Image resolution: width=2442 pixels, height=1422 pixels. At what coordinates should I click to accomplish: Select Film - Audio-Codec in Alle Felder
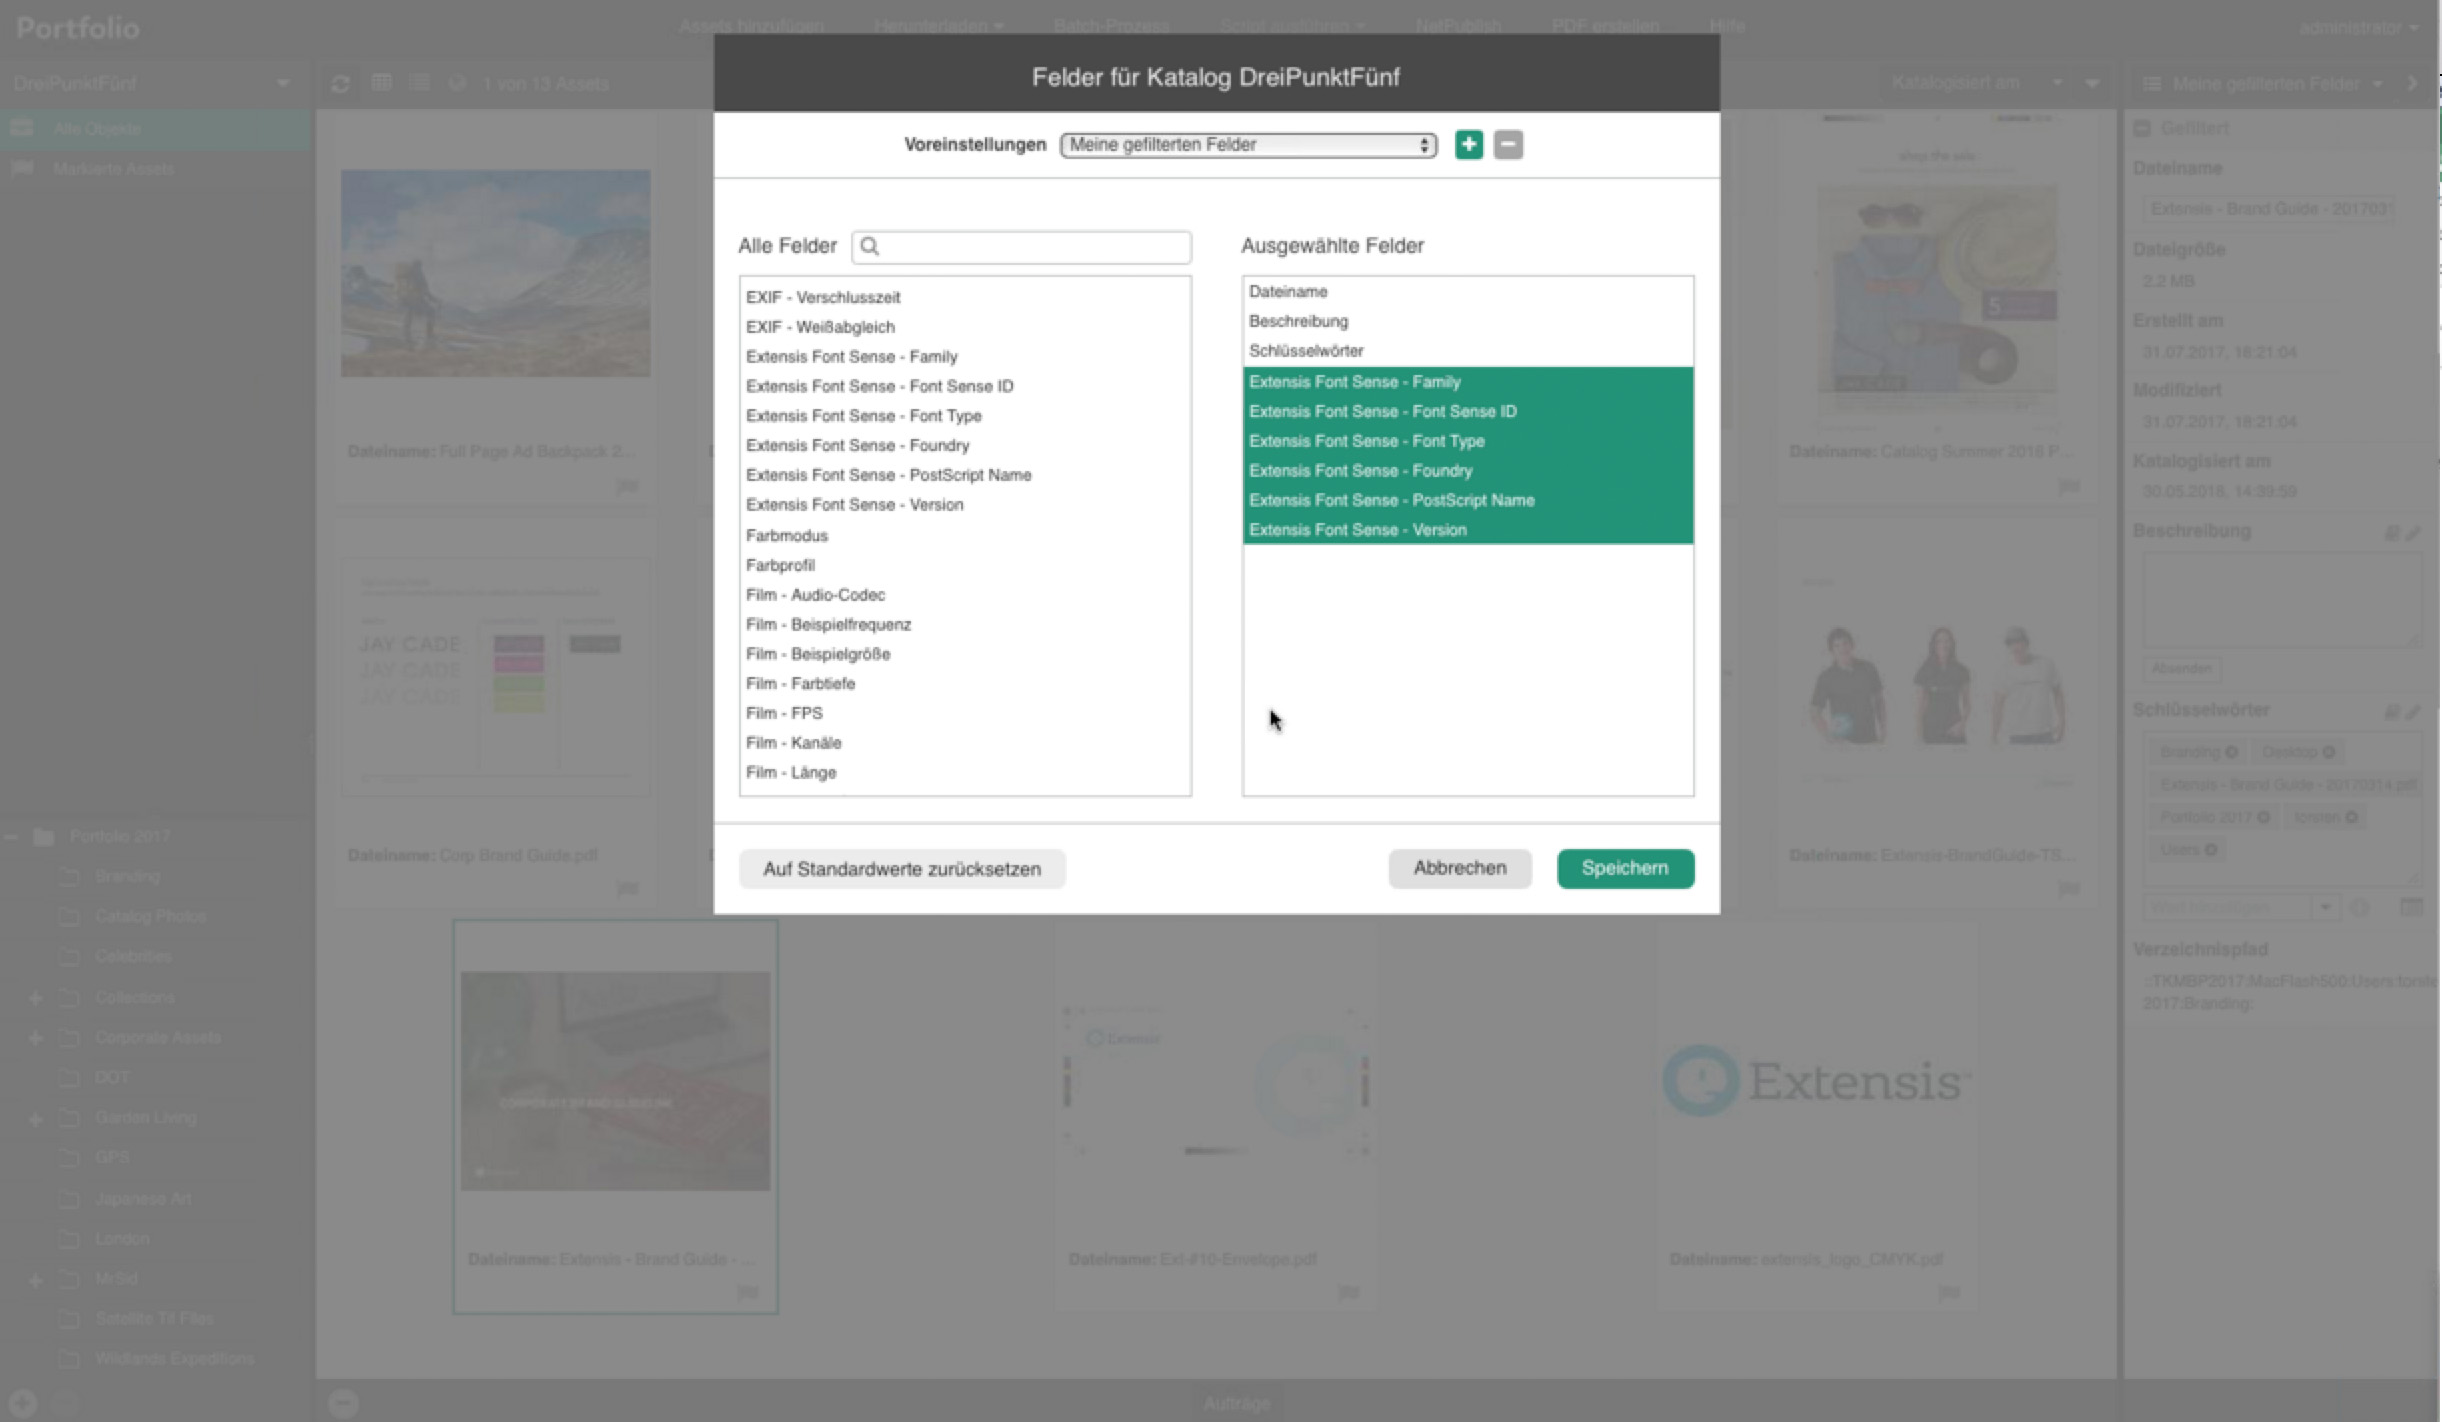tap(964, 595)
